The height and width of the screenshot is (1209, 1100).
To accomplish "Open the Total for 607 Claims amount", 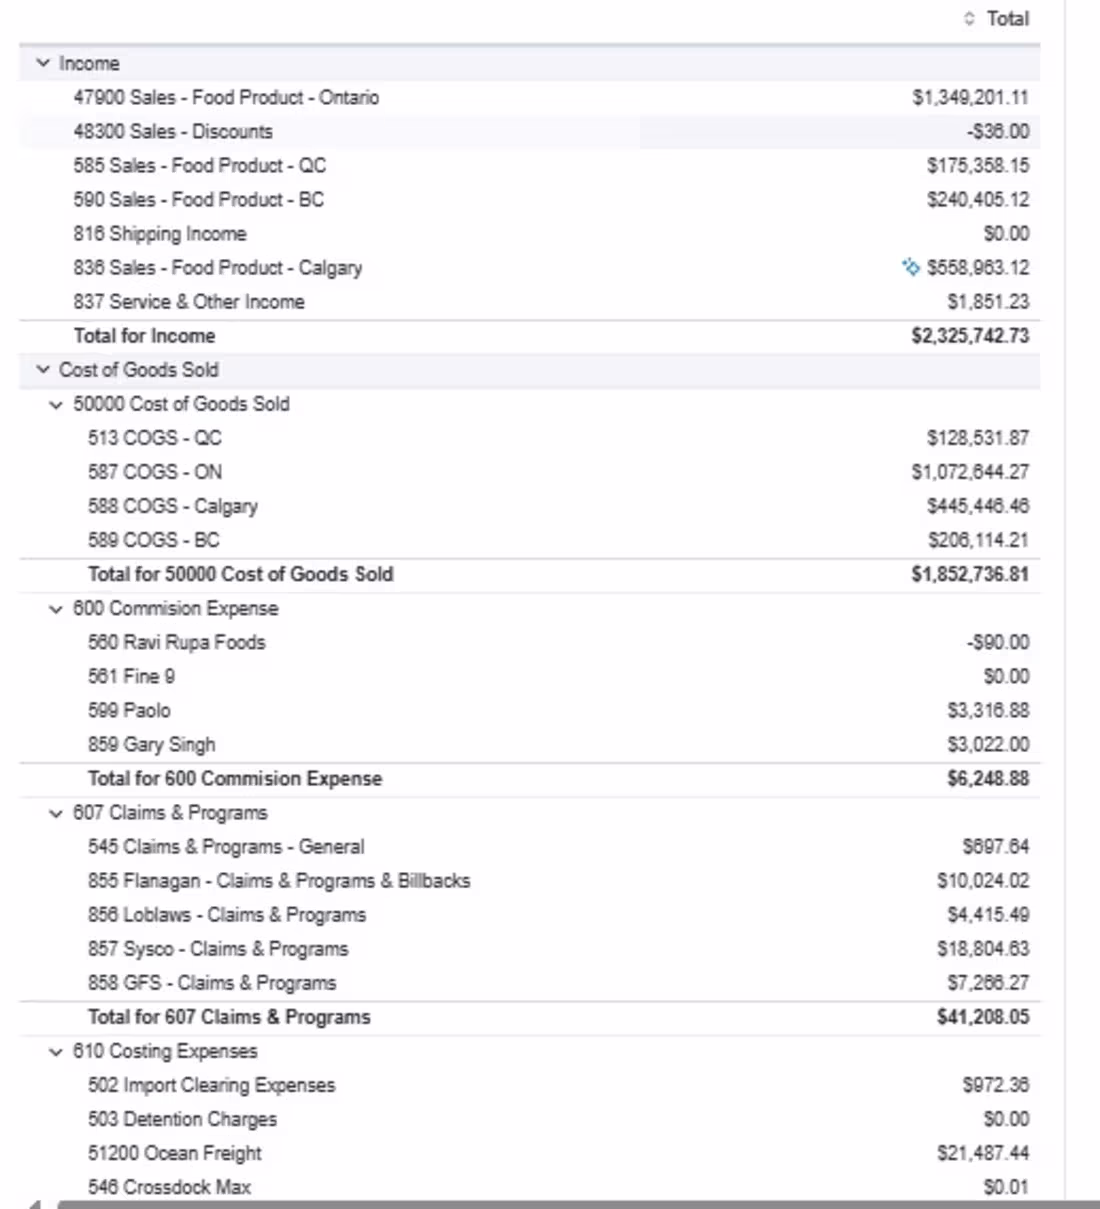I will (x=983, y=1017).
